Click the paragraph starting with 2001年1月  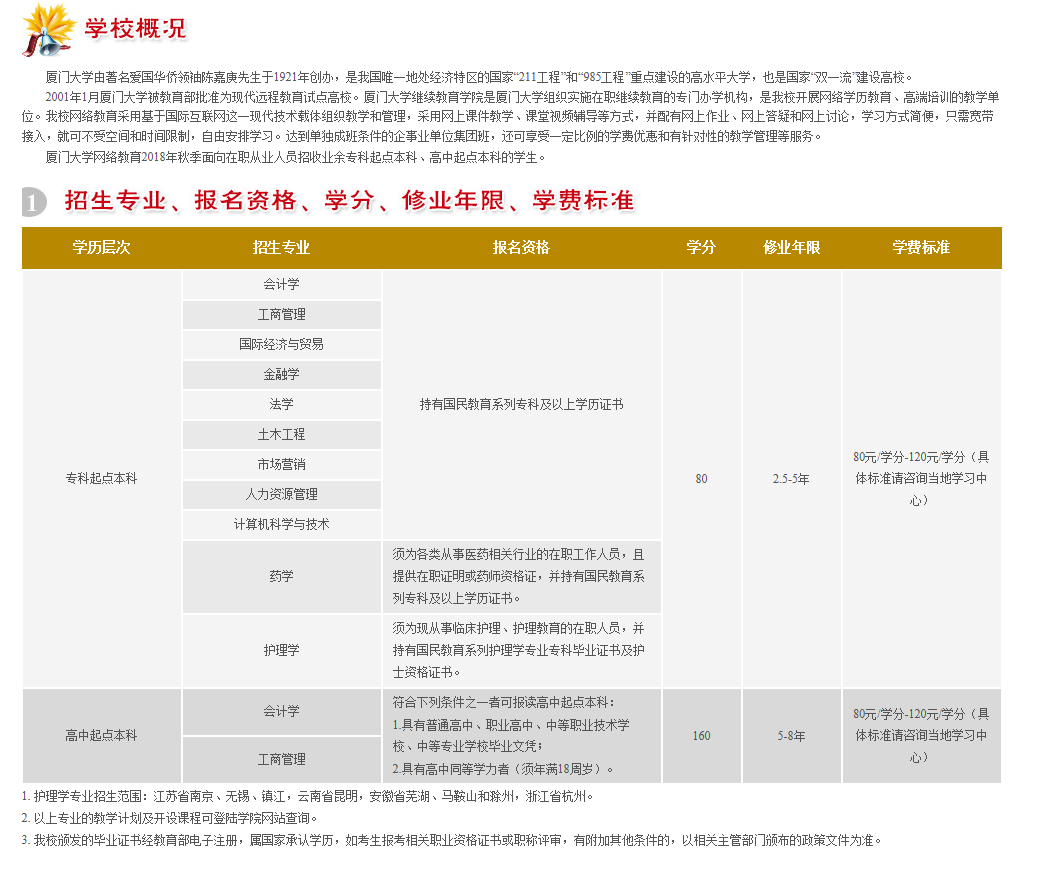(510, 117)
